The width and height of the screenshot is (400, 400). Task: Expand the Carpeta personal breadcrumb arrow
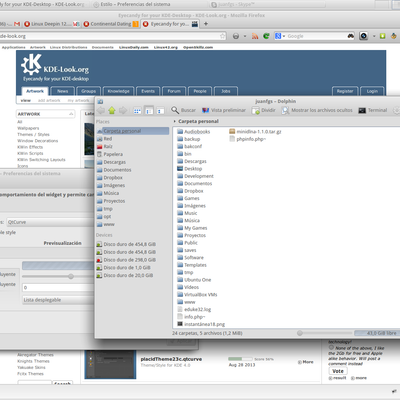click(174, 121)
